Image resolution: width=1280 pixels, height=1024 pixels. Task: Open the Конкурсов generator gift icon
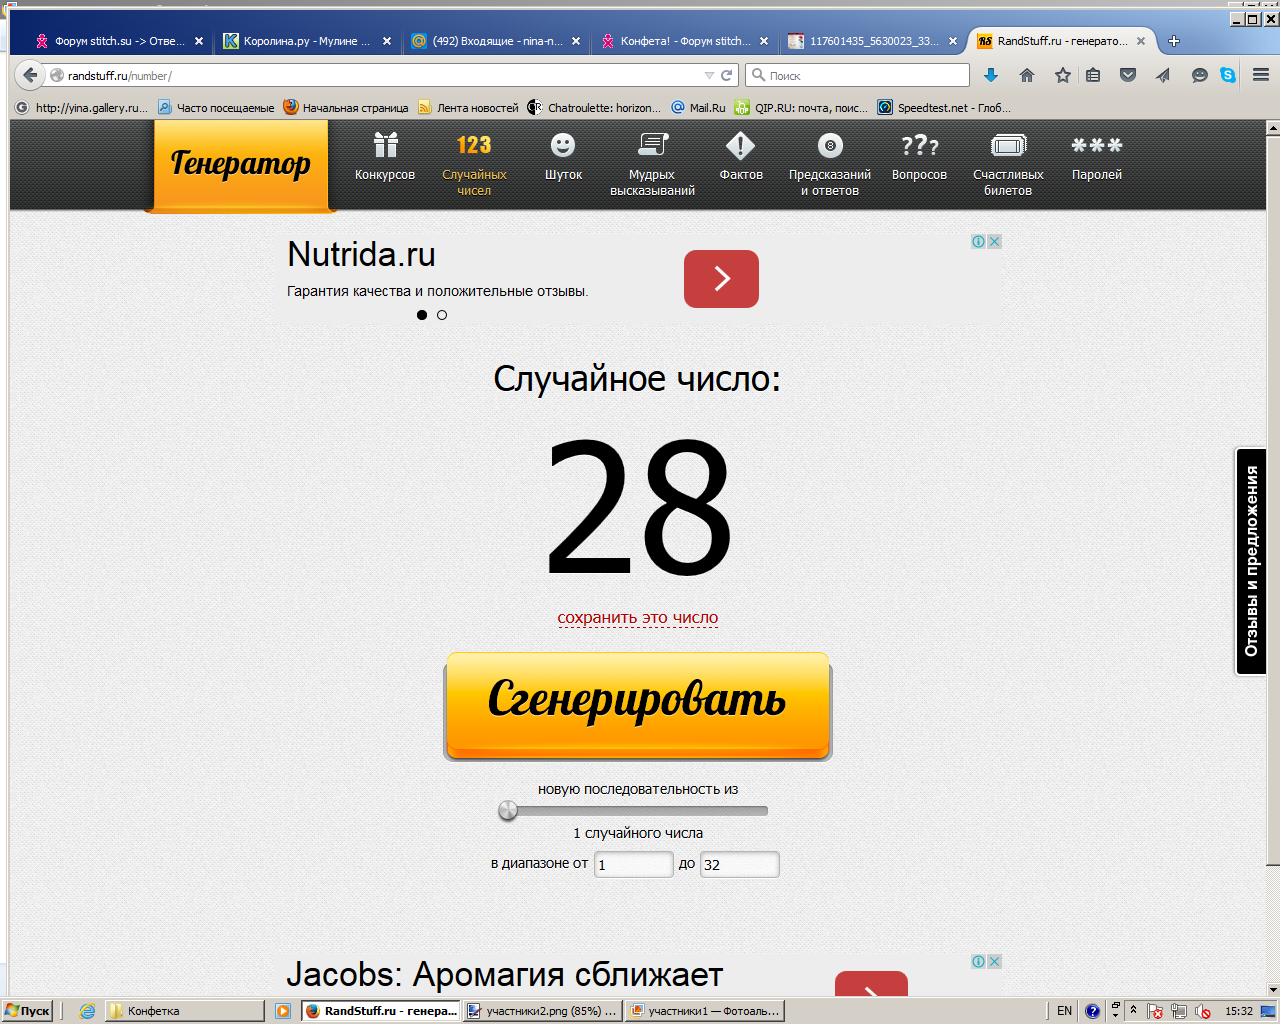point(385,147)
